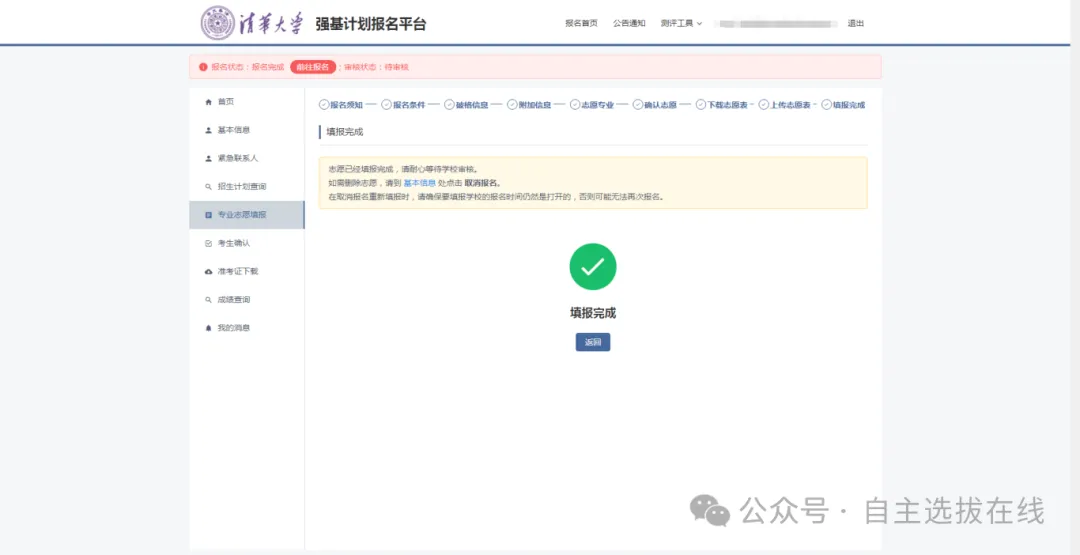
Task: Click the 报名须知 step check circle
Action: (324, 105)
